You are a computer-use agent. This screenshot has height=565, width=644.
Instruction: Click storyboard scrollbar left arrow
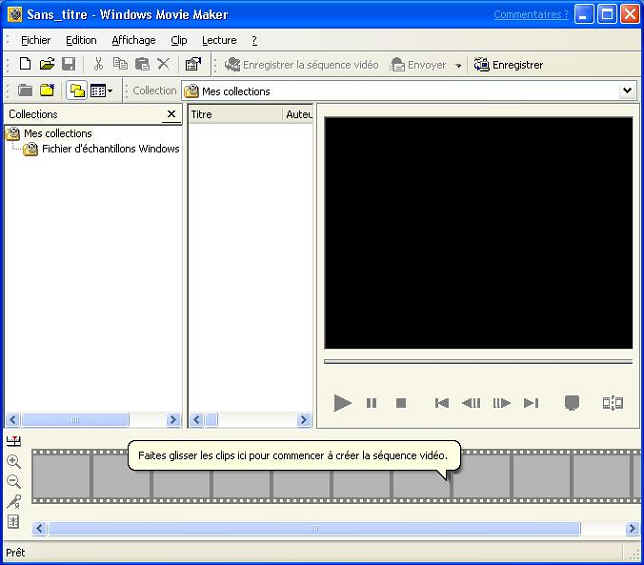coord(39,528)
